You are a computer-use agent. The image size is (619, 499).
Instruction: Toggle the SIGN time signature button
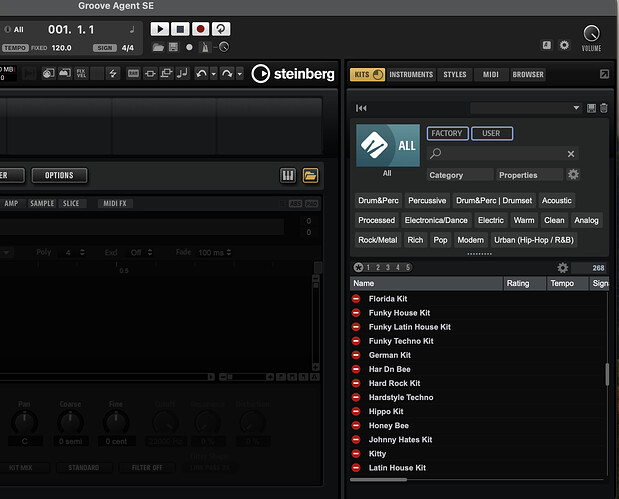[x=105, y=48]
